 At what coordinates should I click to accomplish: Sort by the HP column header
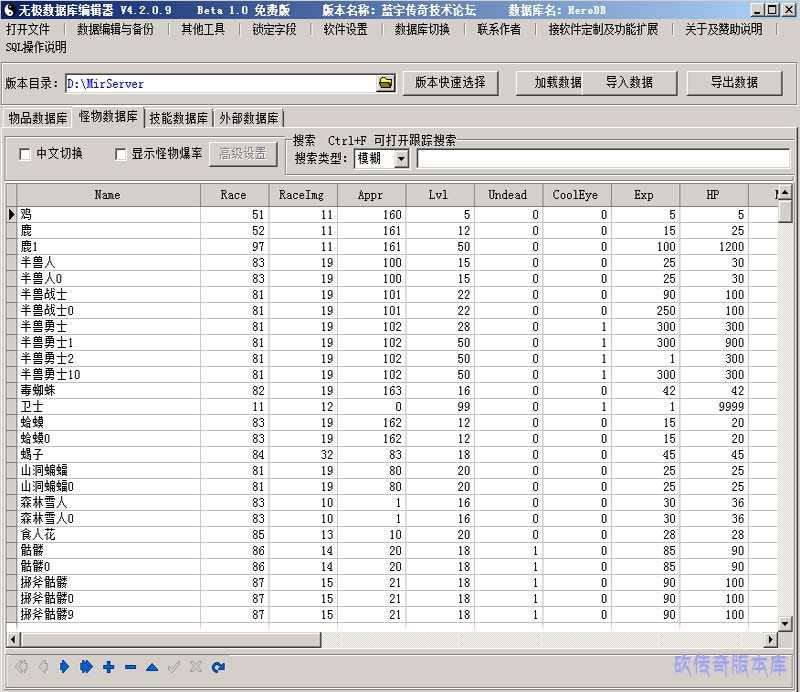pyautogui.click(x=713, y=195)
